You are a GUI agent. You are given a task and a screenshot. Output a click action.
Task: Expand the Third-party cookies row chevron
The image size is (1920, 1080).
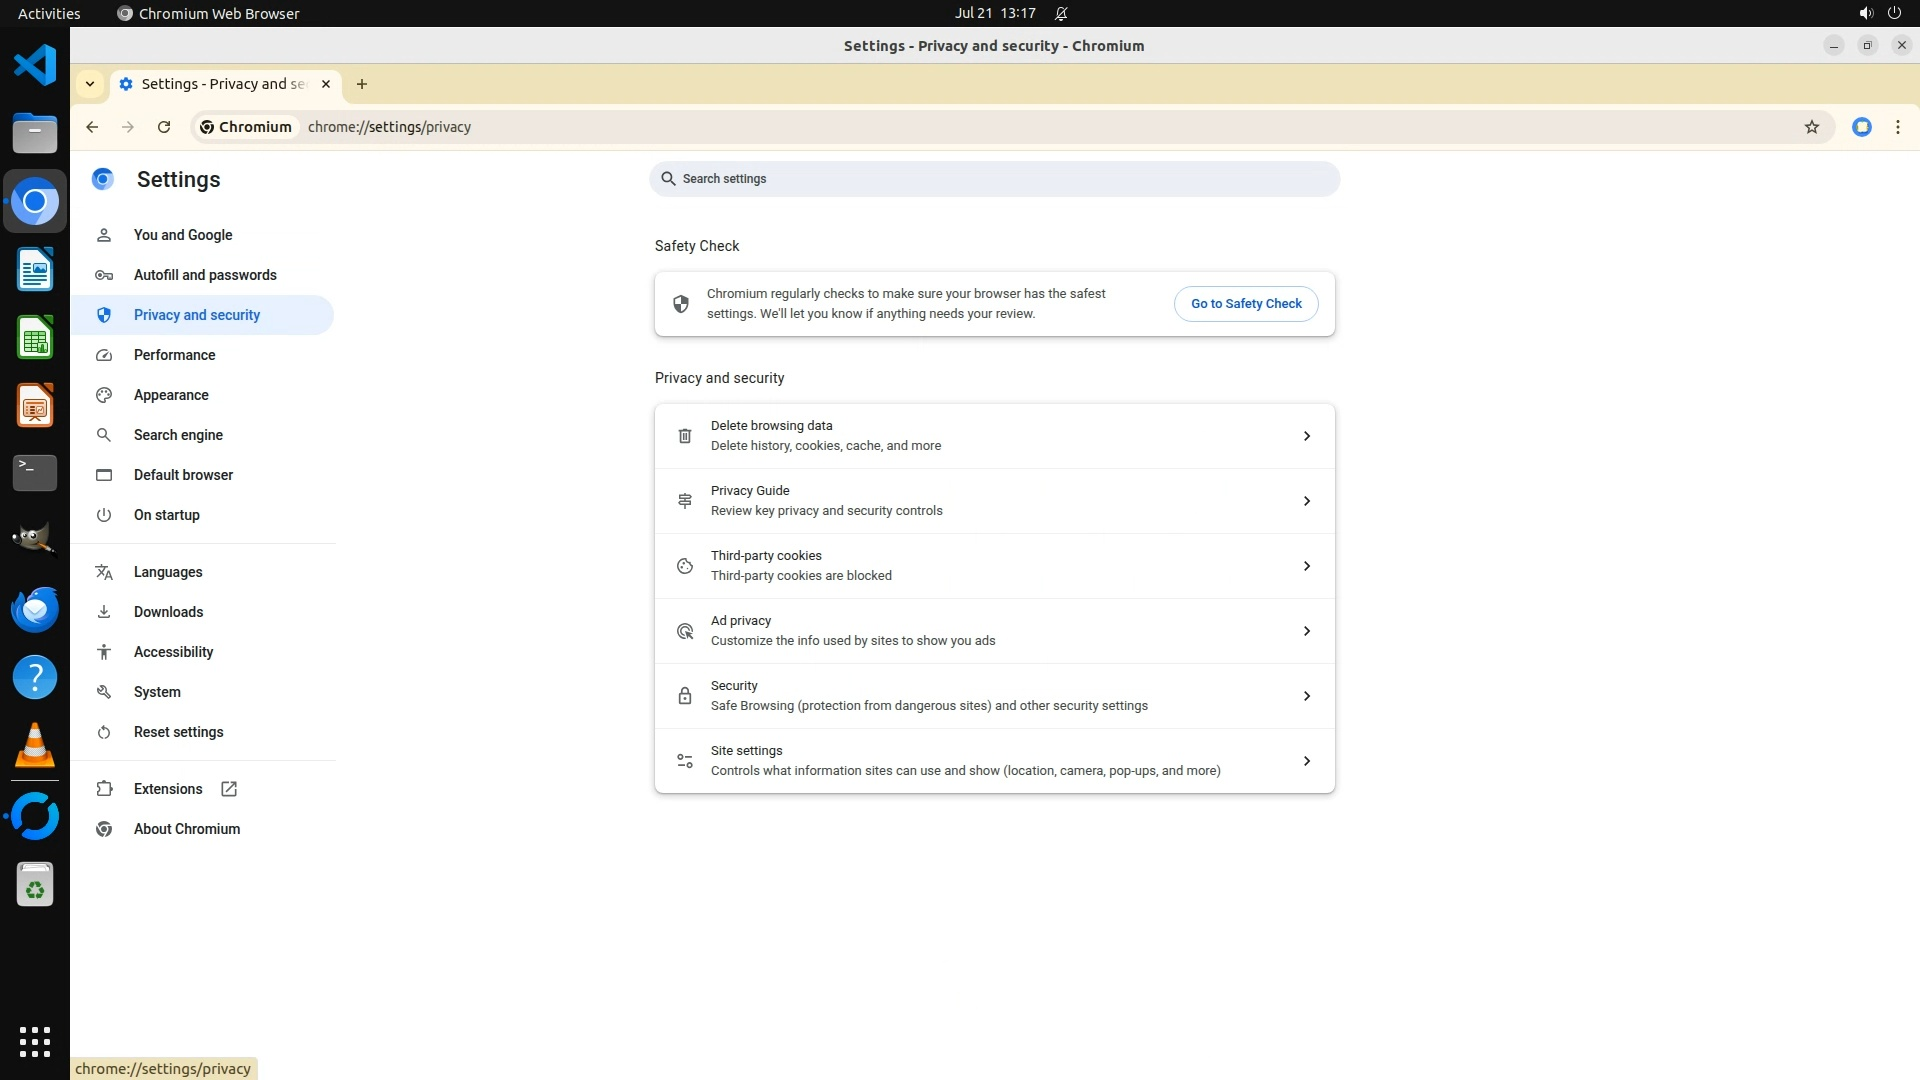point(1306,566)
